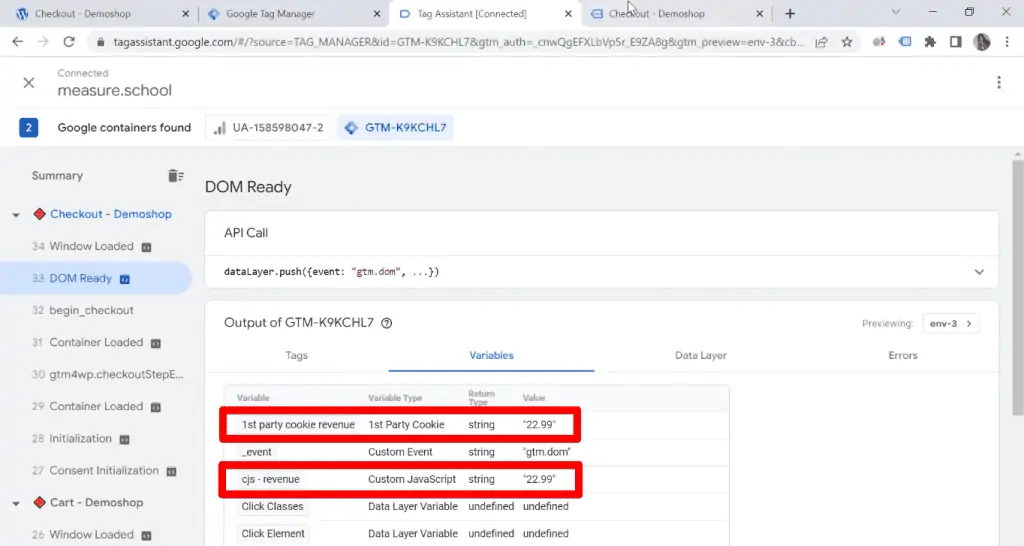Click the Tag Assistant extension icon in toolbar
1024x546 pixels.
904,42
